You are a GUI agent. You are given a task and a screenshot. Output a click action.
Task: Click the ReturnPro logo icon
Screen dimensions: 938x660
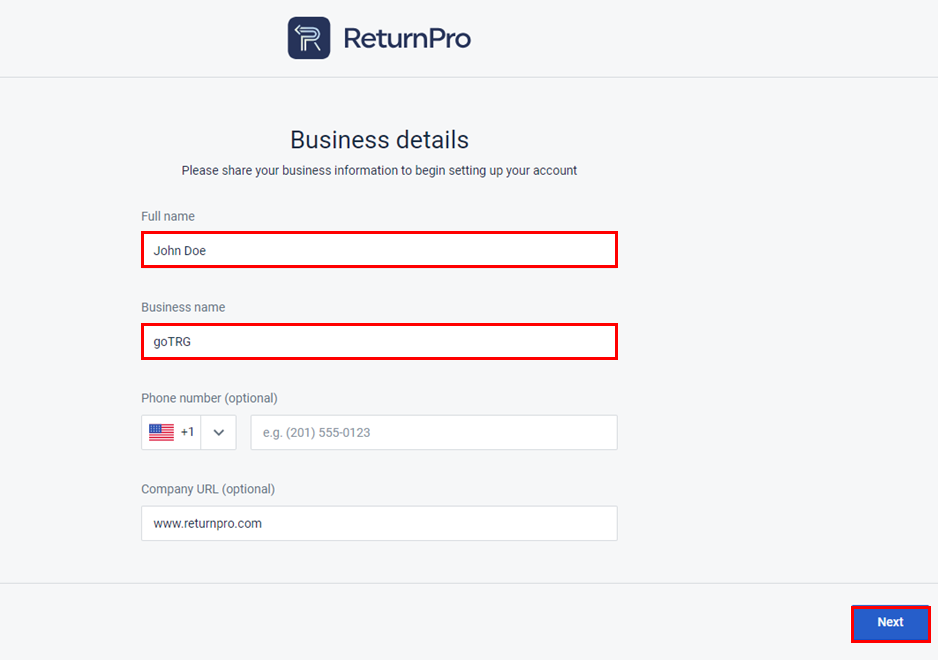click(309, 38)
